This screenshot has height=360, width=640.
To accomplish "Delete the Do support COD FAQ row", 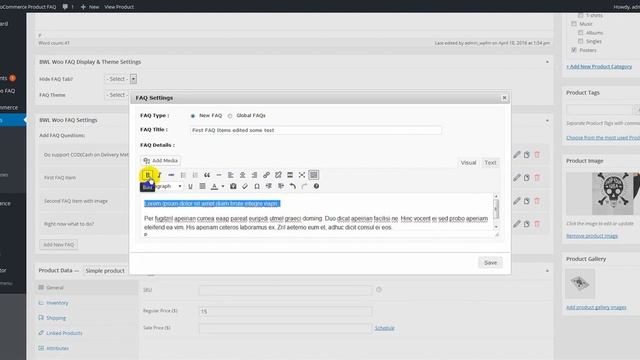I will (x=537, y=155).
